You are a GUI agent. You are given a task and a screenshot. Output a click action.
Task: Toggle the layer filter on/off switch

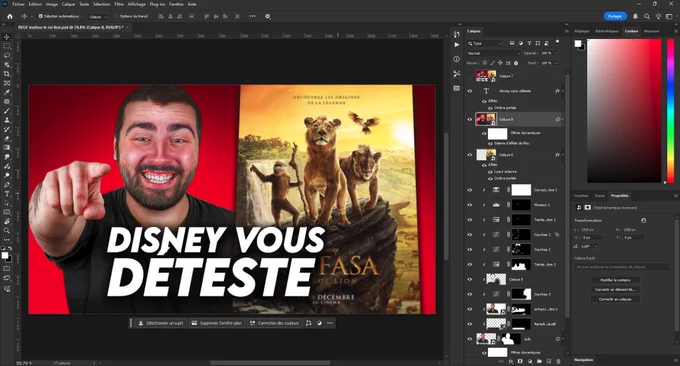click(x=557, y=42)
